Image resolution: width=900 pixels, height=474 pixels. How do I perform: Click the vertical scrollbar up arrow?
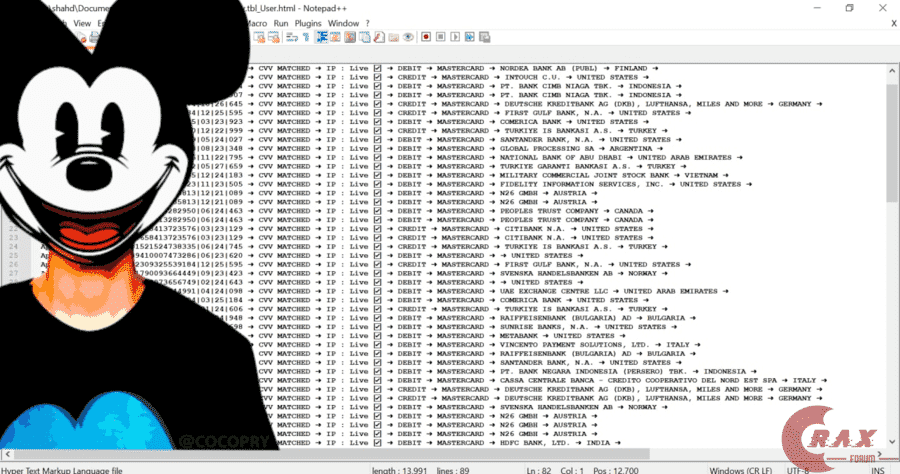(892, 70)
